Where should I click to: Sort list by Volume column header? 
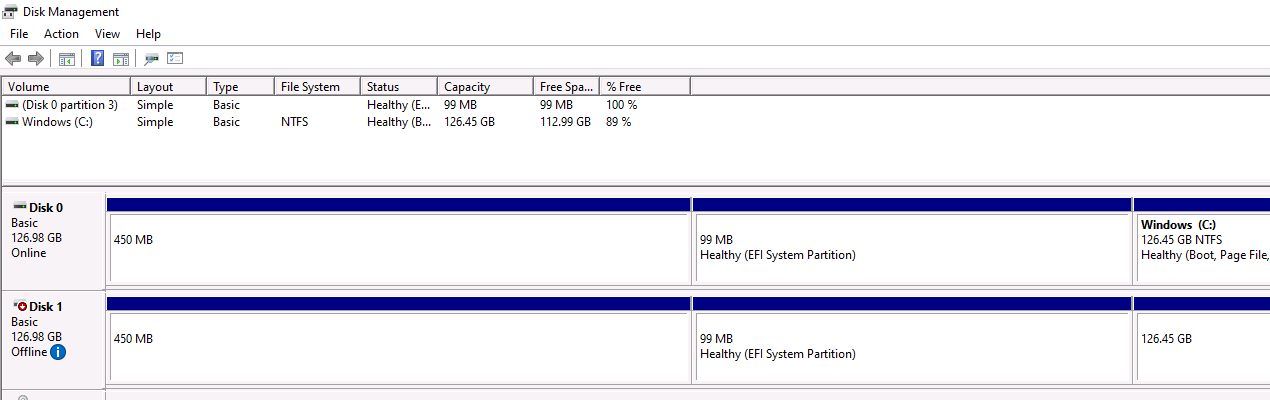[66, 87]
